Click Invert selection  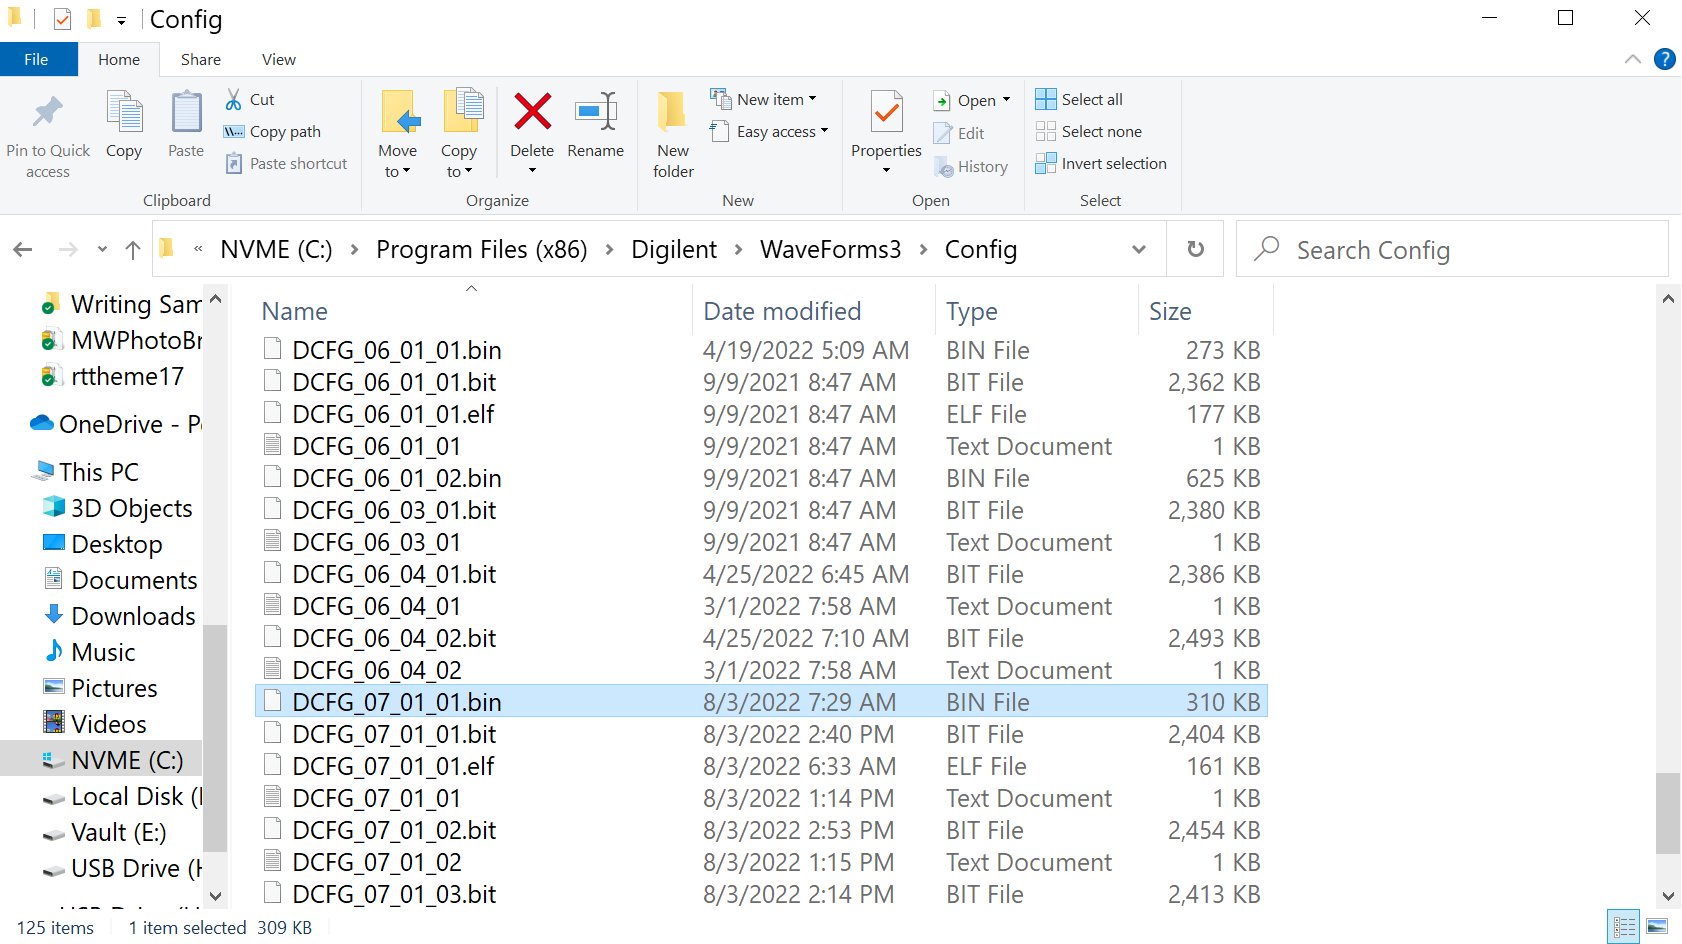1101,163
